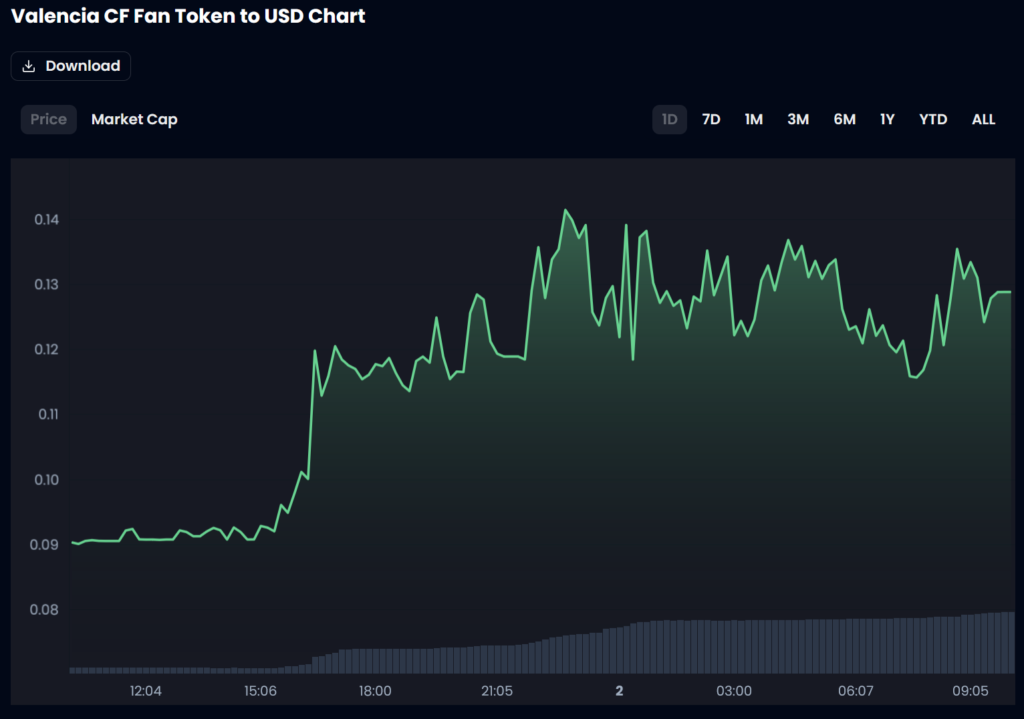Click the highest peak of the price line
Viewport: 1024px width, 719px height.
pyautogui.click(x=565, y=210)
